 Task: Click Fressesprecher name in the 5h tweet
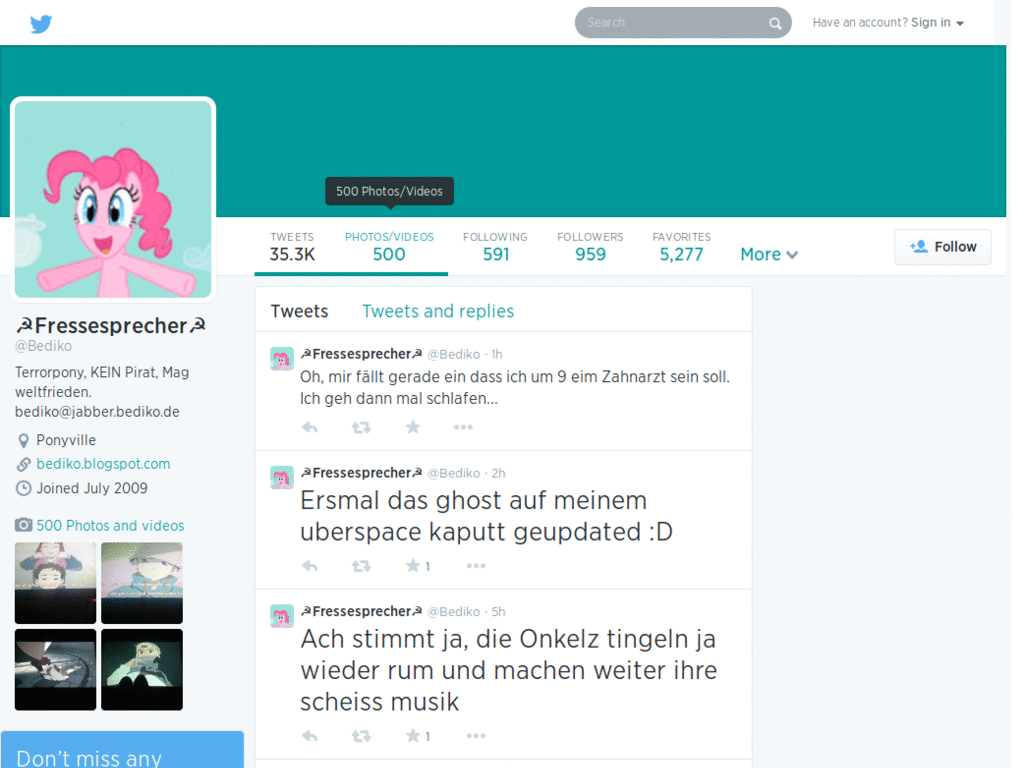point(361,611)
